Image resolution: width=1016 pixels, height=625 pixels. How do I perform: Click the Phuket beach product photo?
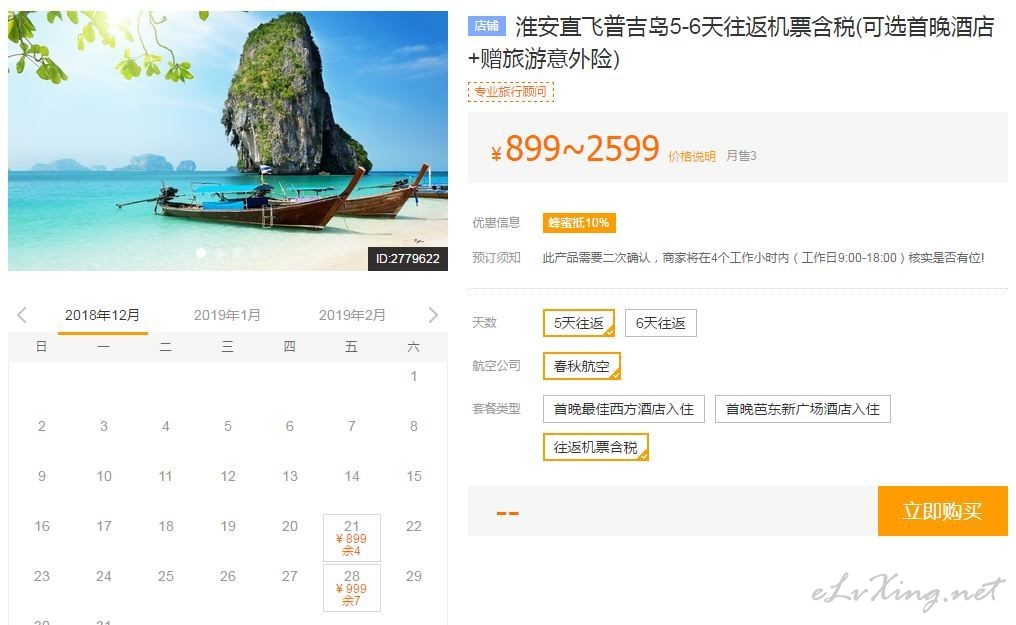coord(227,141)
